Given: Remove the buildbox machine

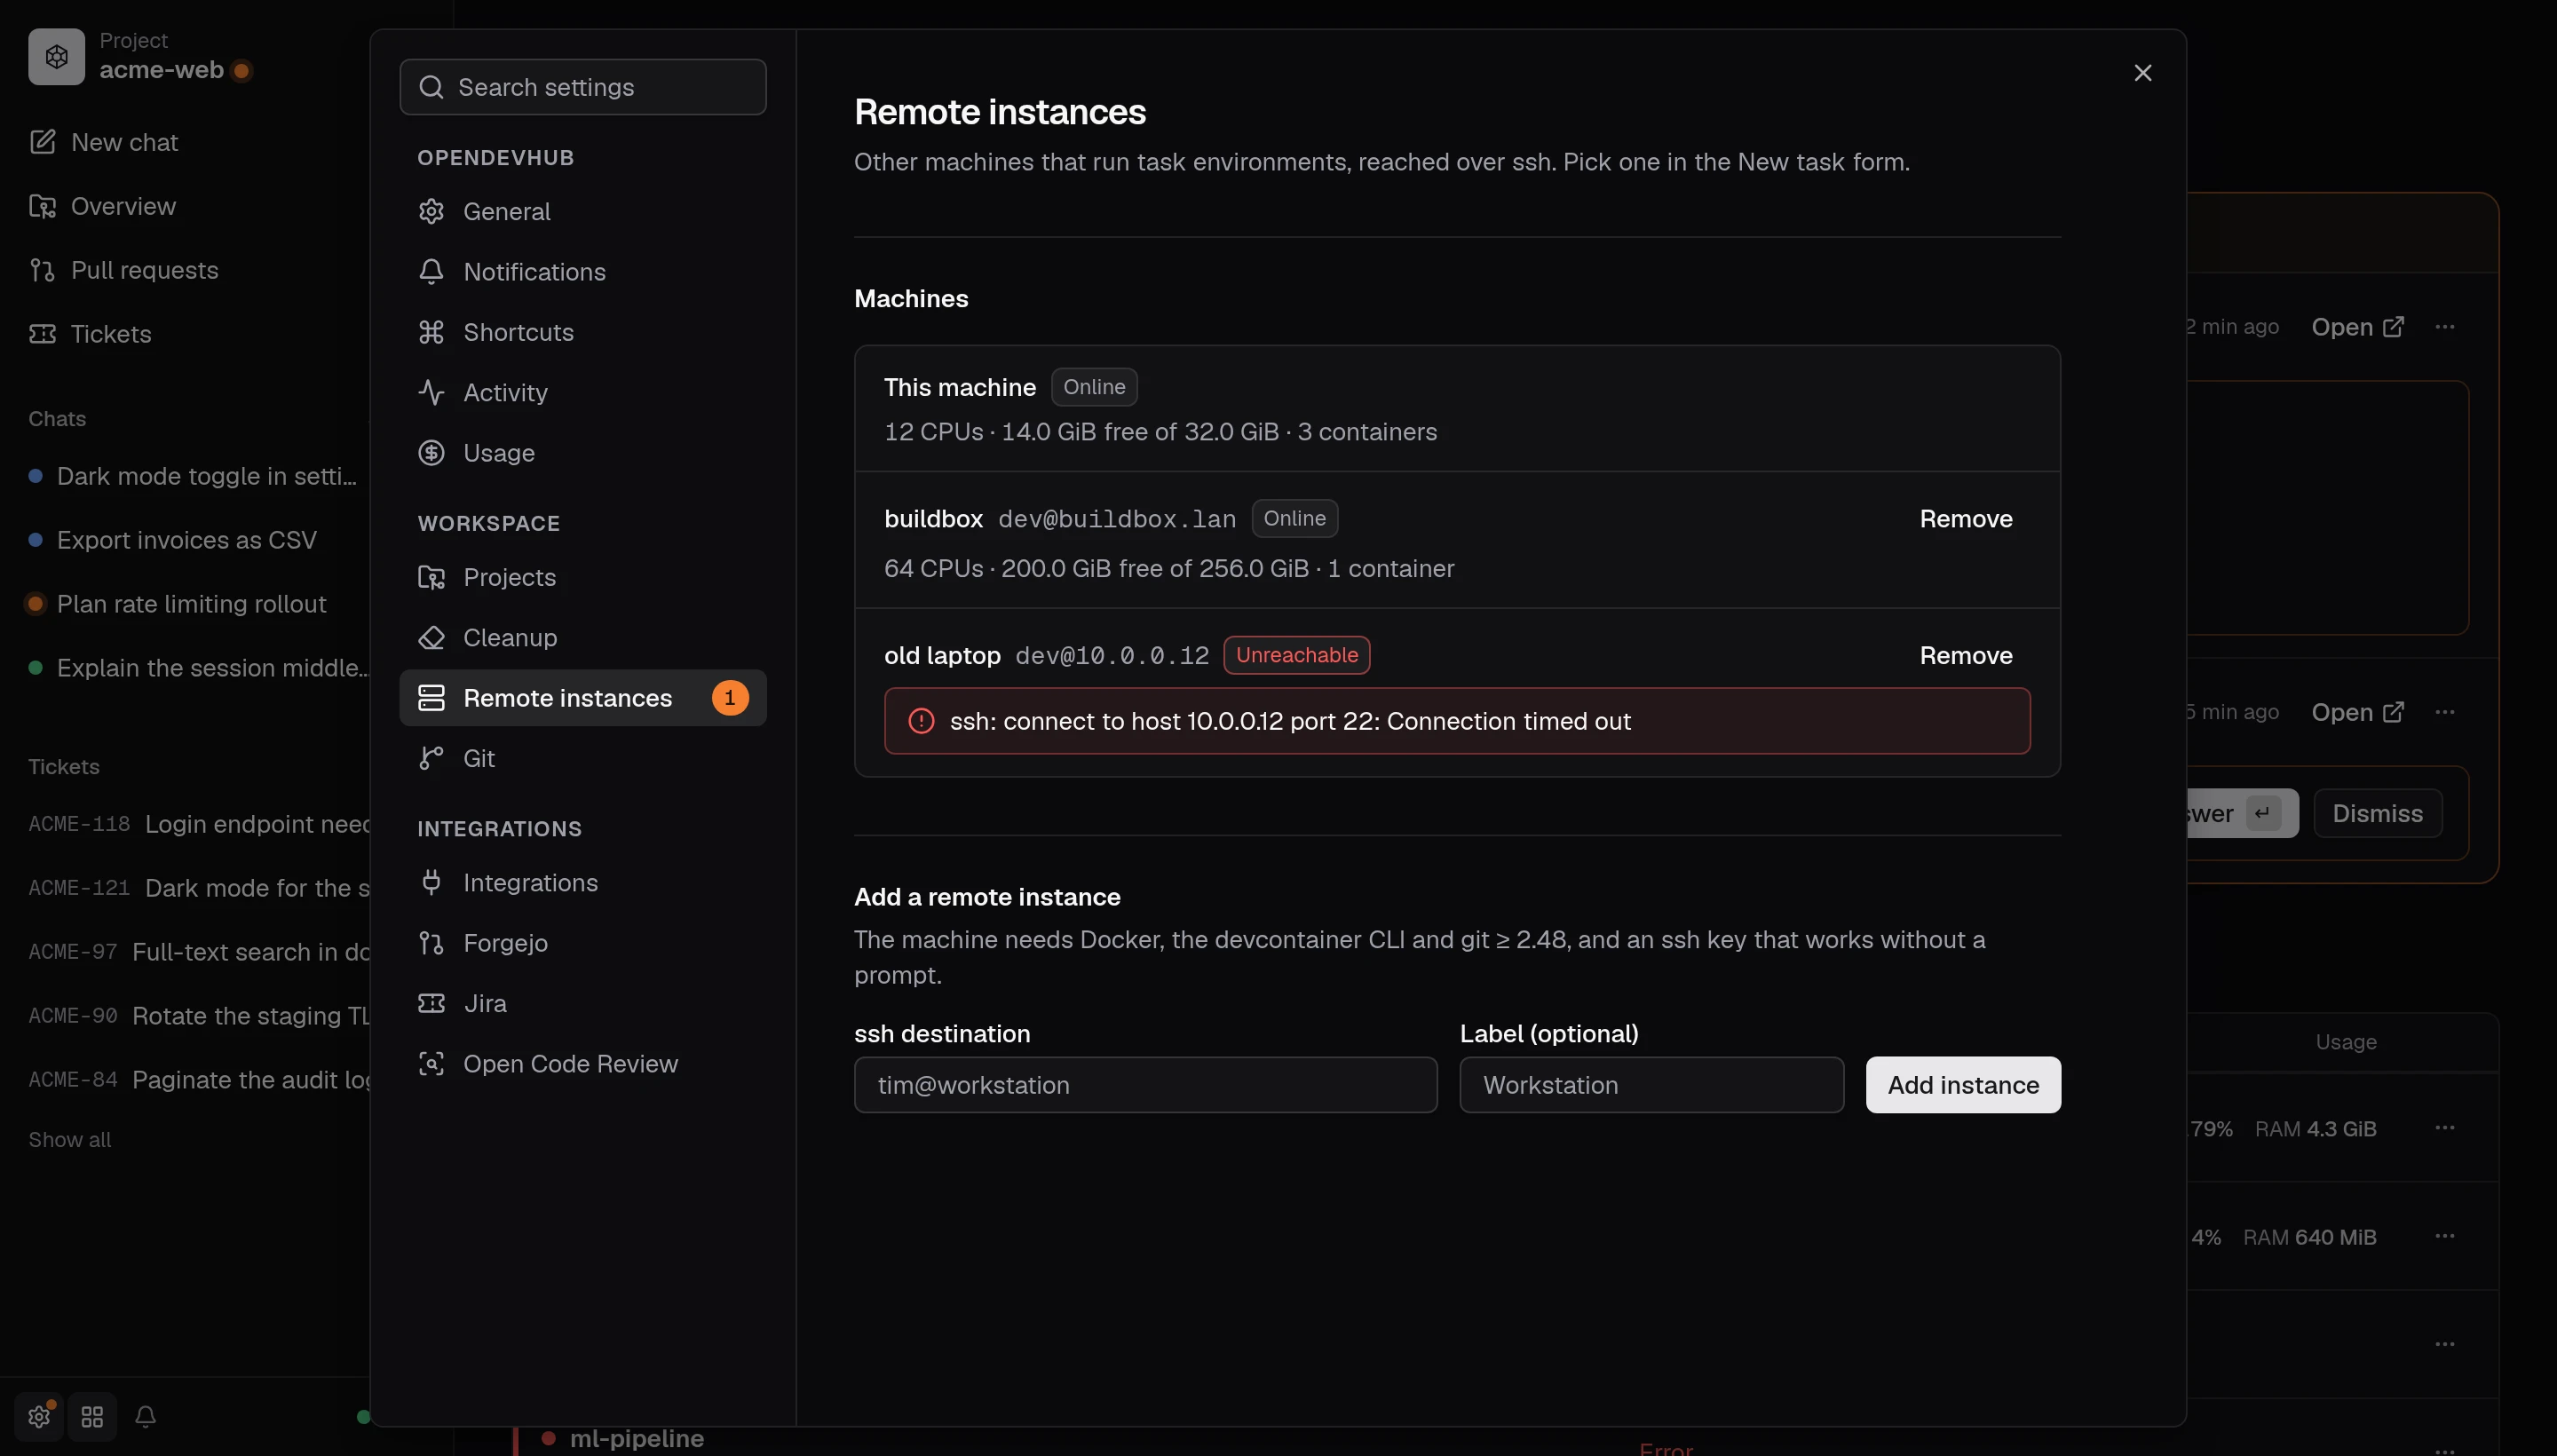Looking at the screenshot, I should (1965, 519).
